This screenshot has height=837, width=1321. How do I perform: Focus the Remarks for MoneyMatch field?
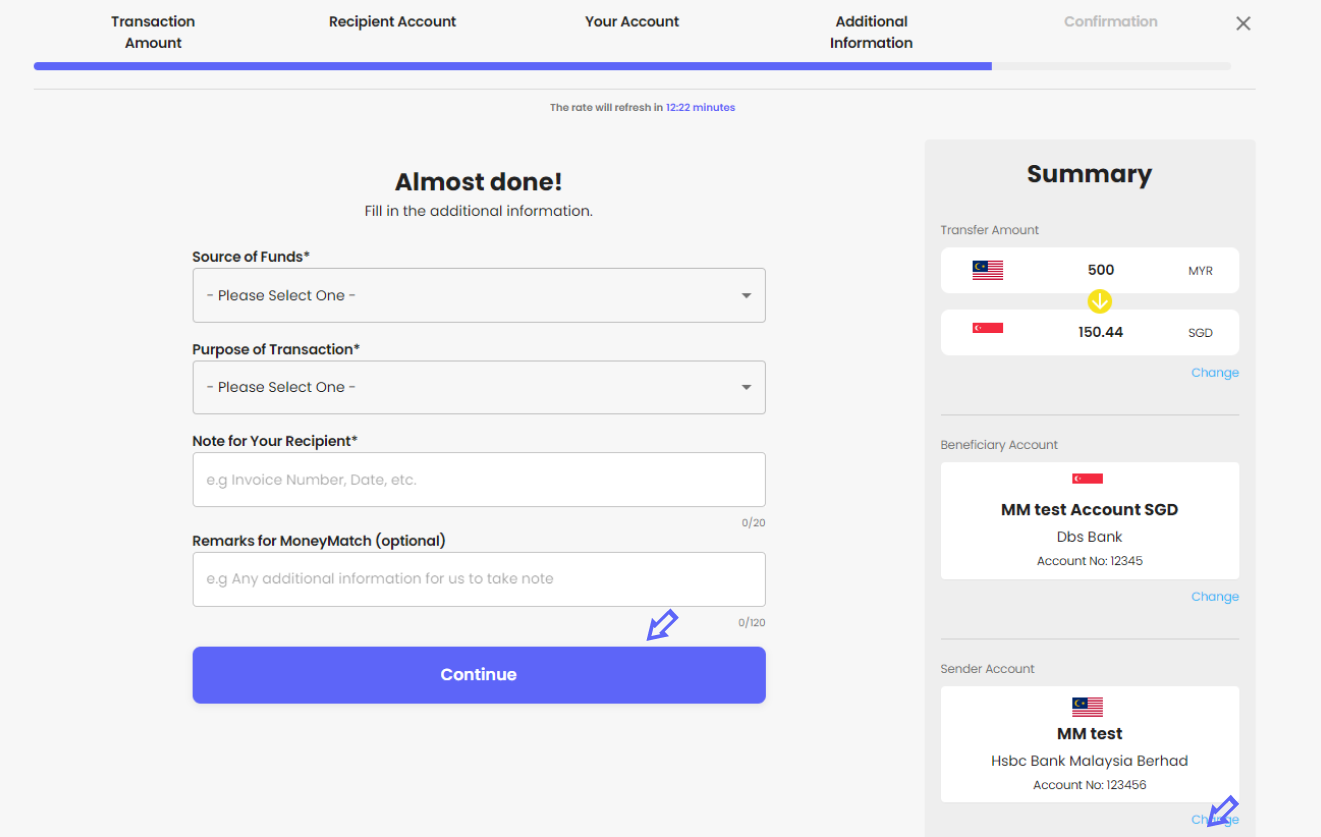(479, 579)
